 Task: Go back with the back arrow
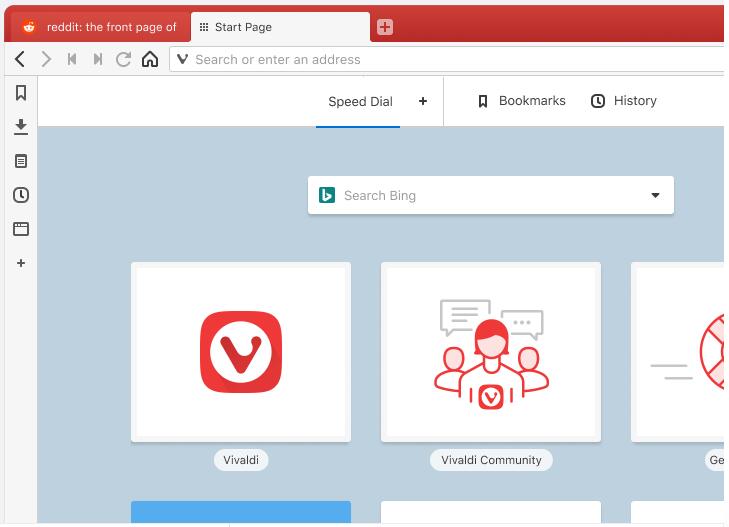(20, 59)
